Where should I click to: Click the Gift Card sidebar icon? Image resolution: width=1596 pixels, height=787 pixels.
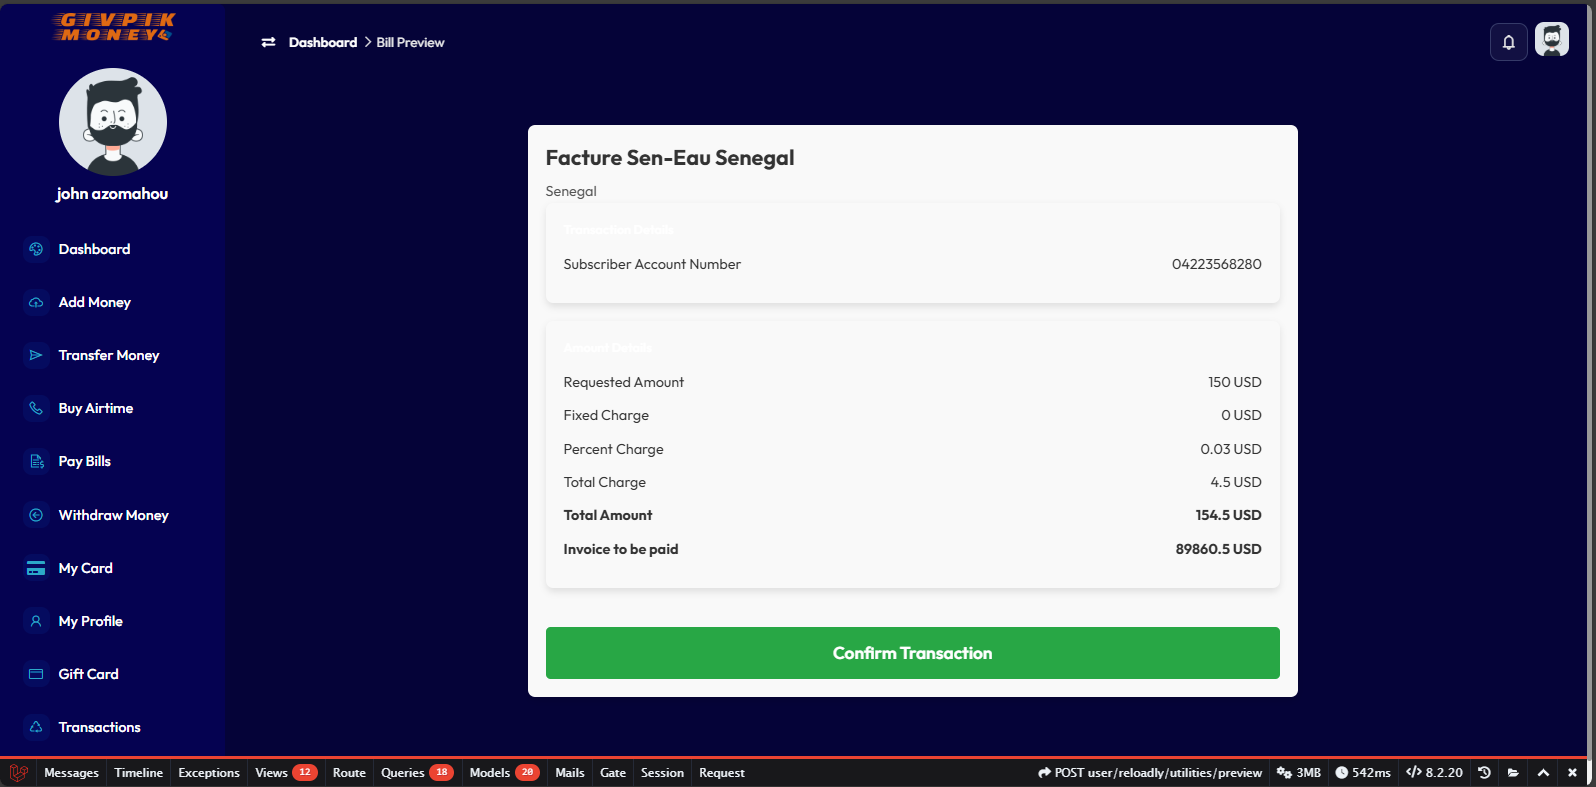(x=36, y=674)
